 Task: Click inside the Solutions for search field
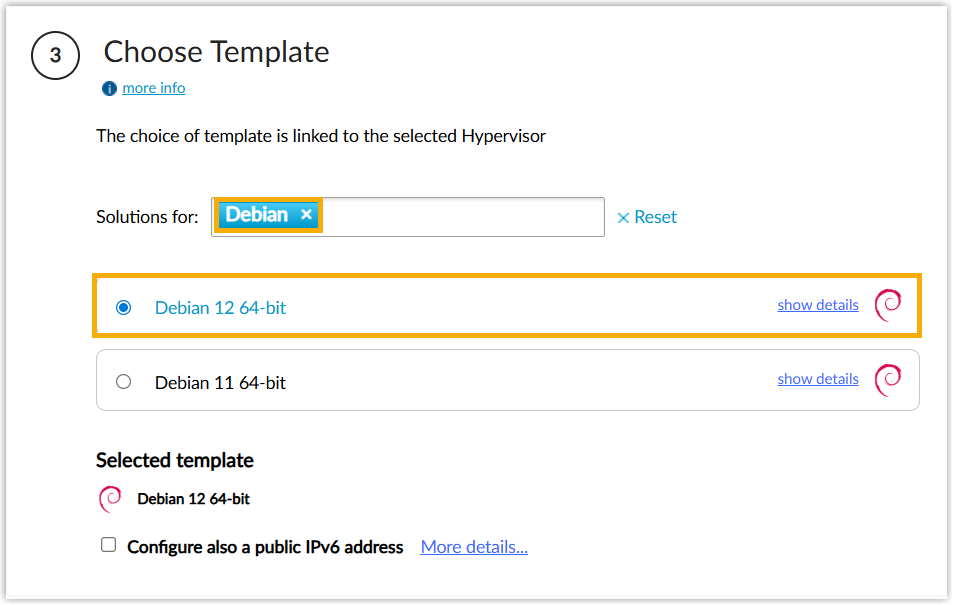[460, 217]
